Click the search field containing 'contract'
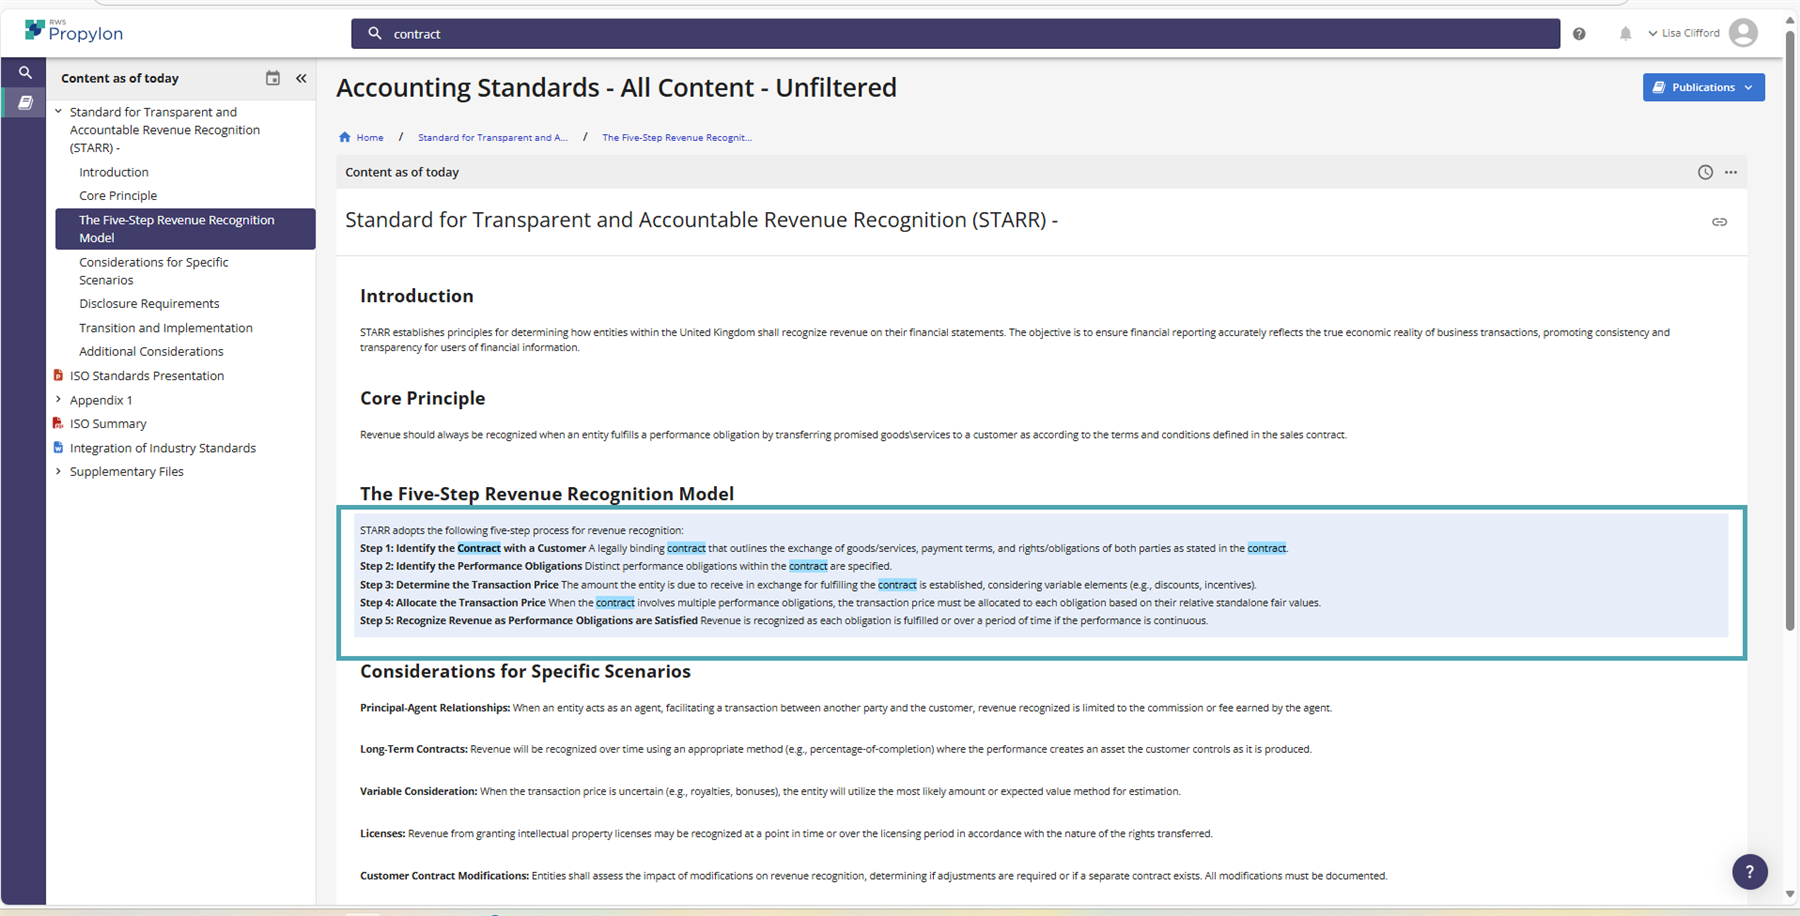Screen dimensions: 1800x916 point(955,34)
